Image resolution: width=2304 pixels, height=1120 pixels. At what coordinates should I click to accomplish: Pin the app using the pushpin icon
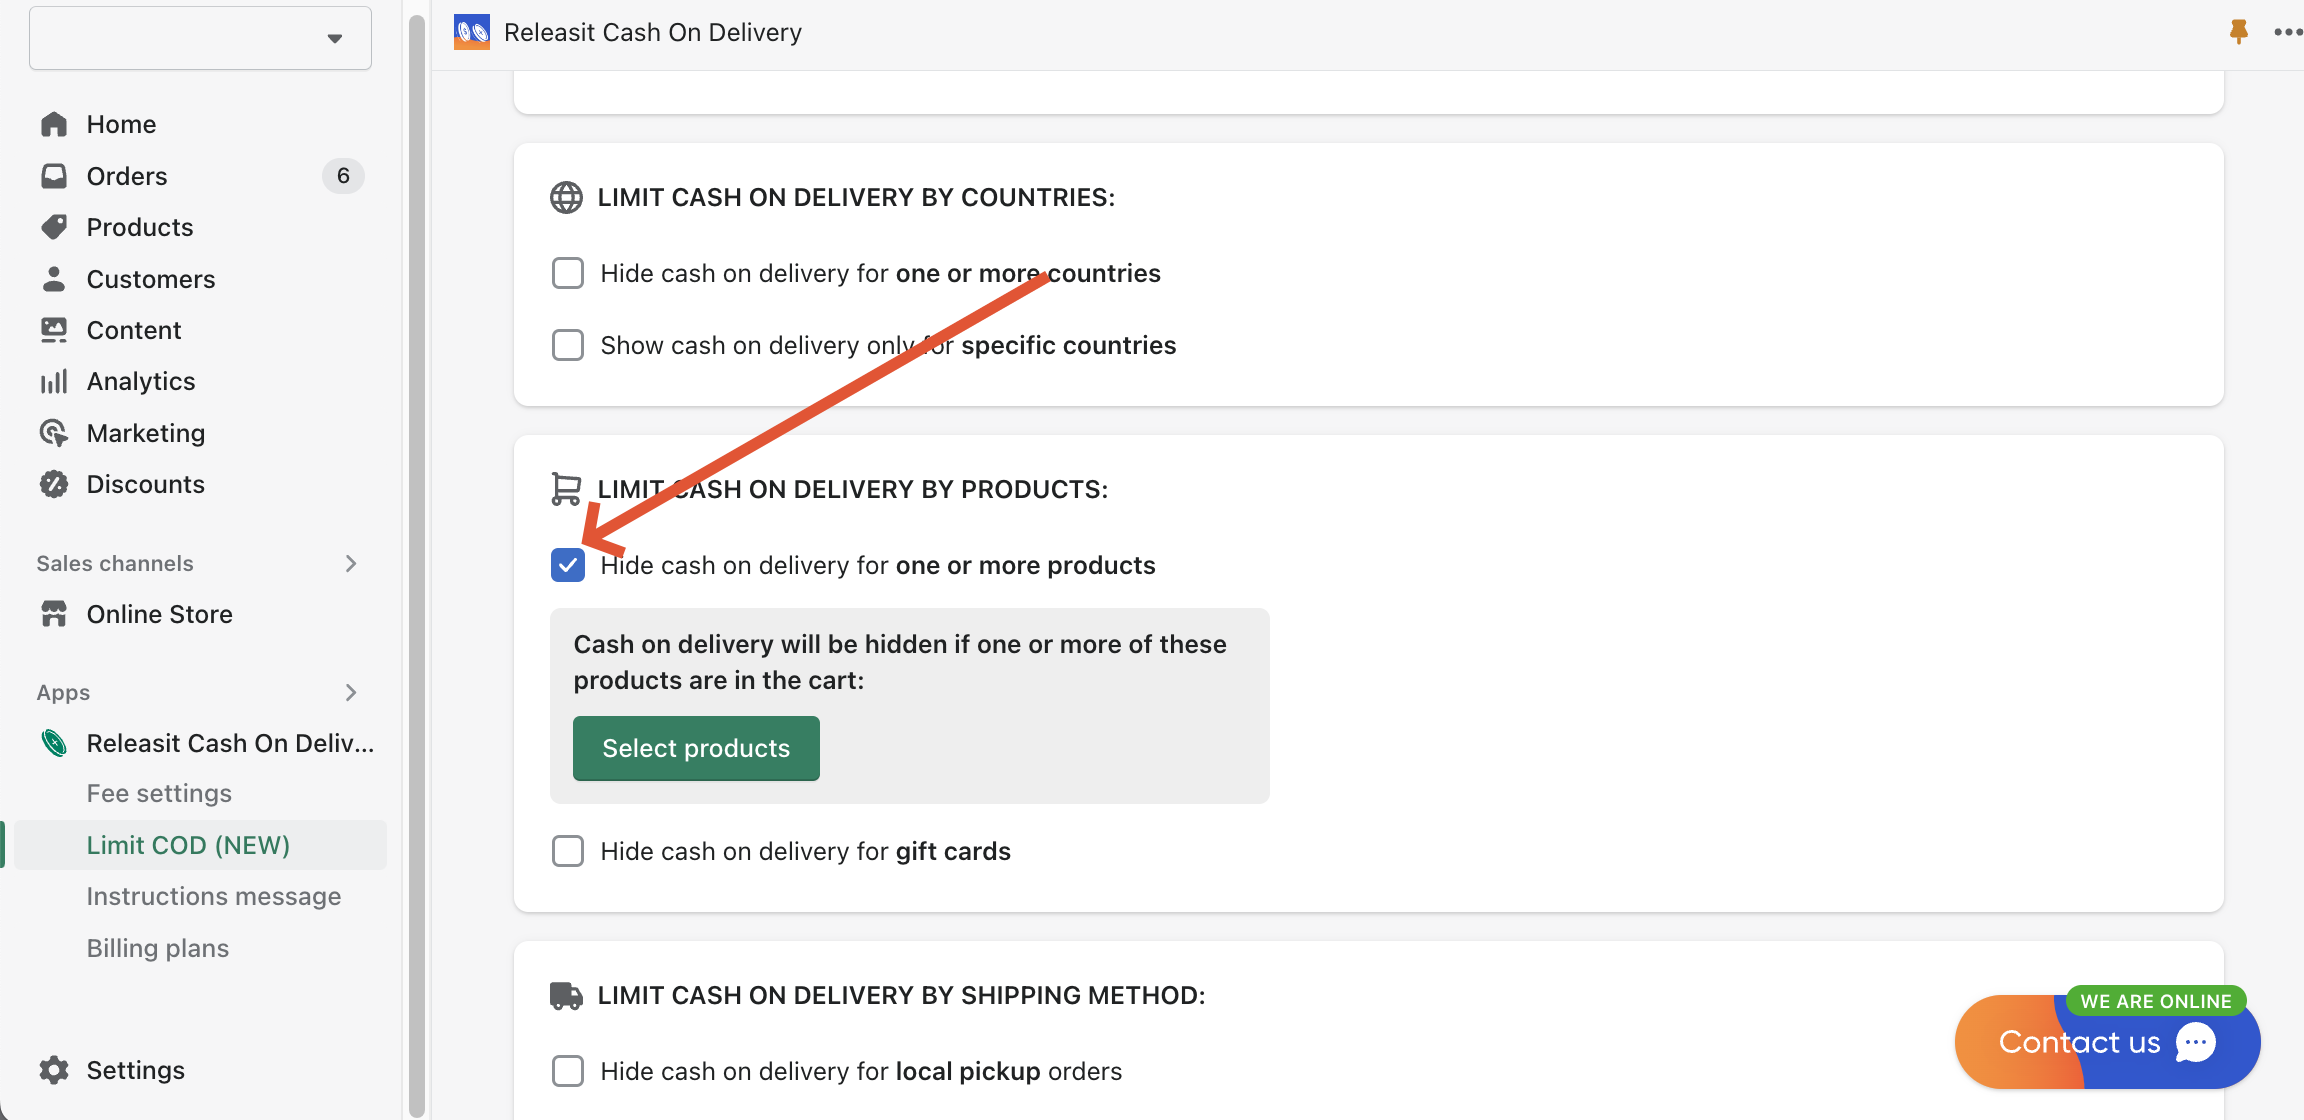point(2238,31)
